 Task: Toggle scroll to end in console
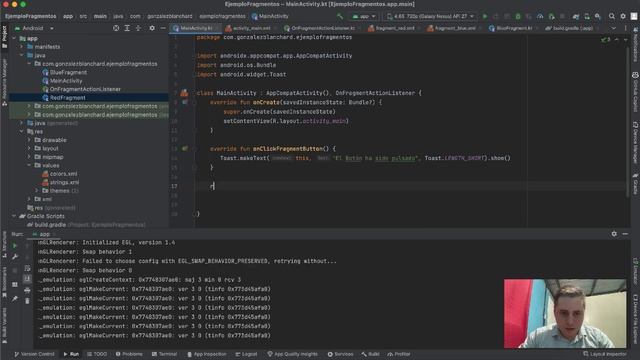point(27,279)
